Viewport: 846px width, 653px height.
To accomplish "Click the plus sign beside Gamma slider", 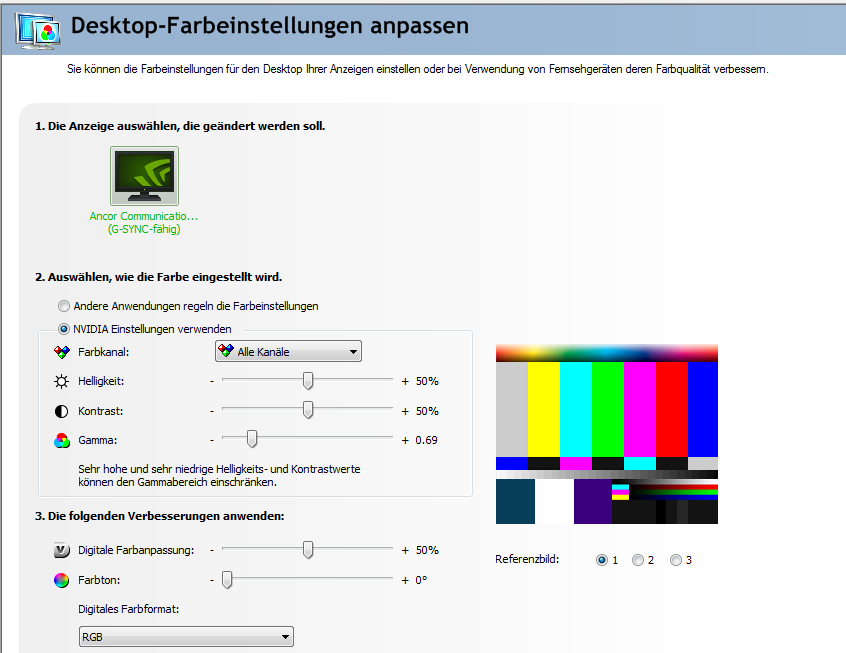I will click(x=405, y=440).
